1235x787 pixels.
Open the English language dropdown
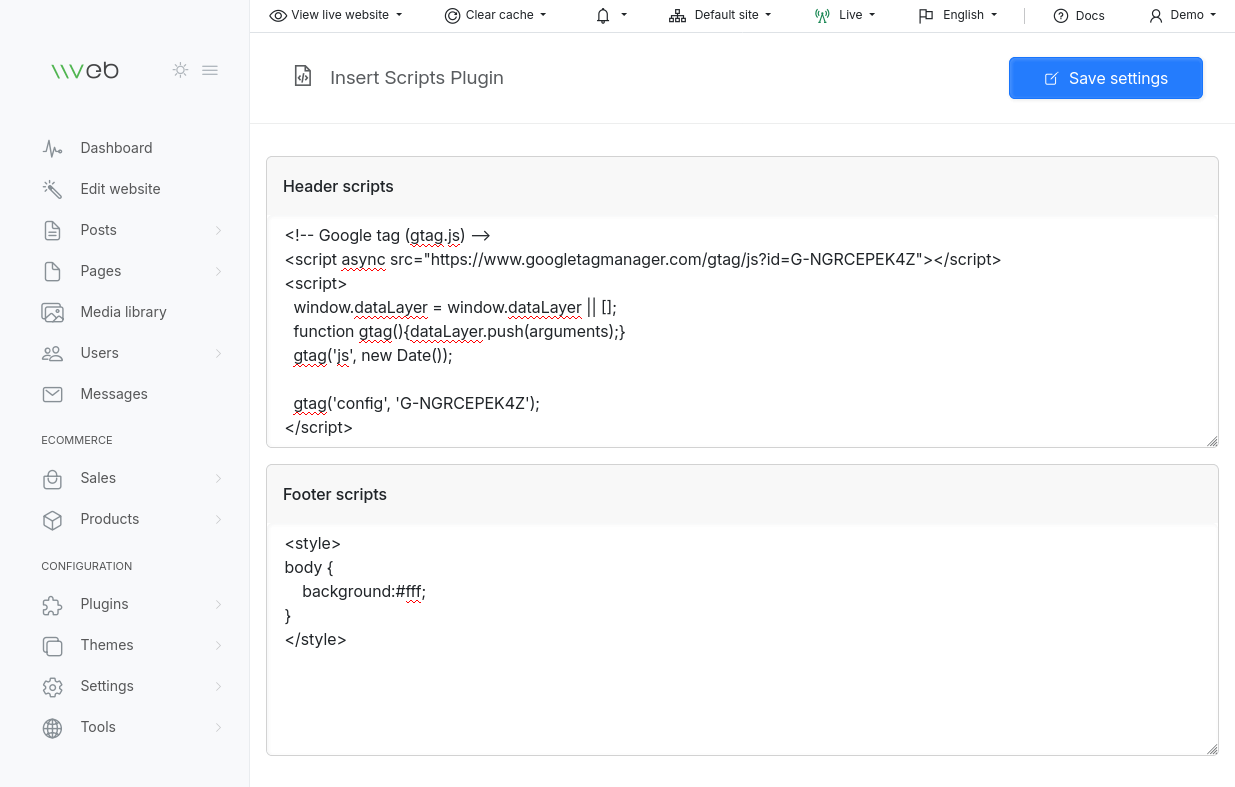(958, 15)
